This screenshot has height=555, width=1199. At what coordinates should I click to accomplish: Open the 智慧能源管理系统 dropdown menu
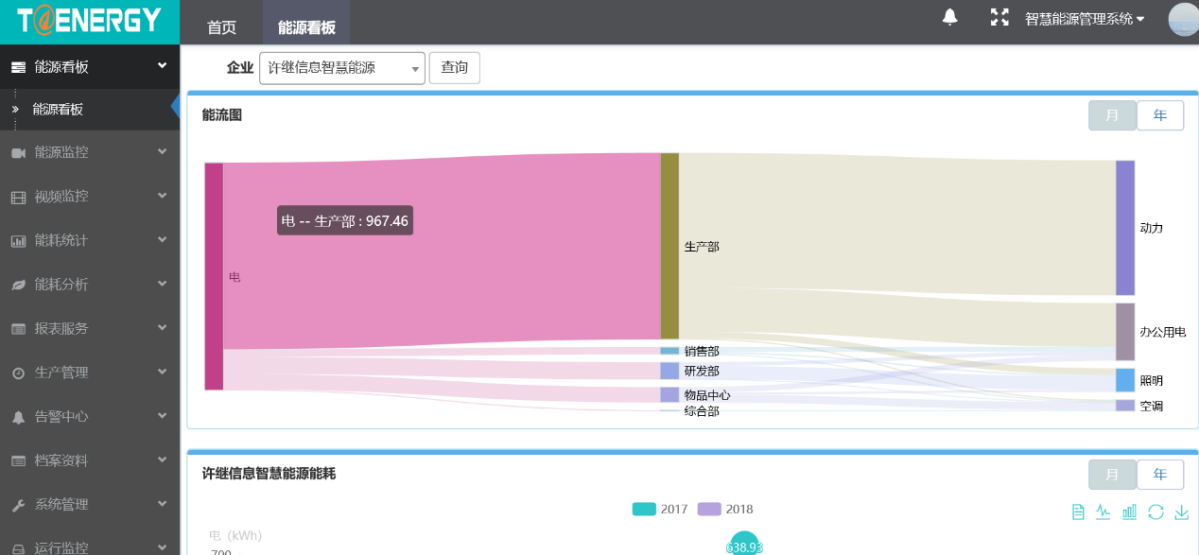(x=1084, y=19)
